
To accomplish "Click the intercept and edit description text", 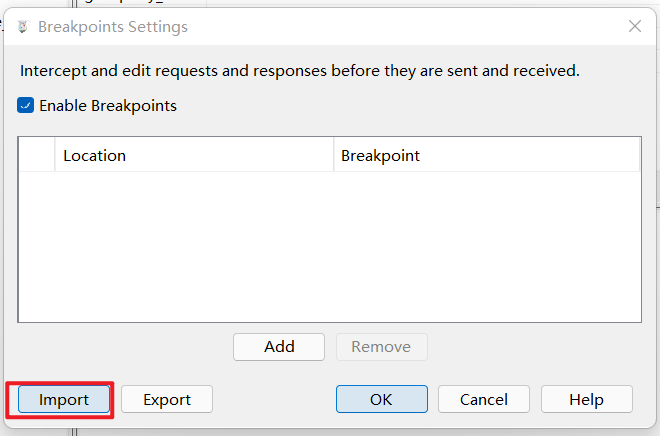I will point(299,71).
